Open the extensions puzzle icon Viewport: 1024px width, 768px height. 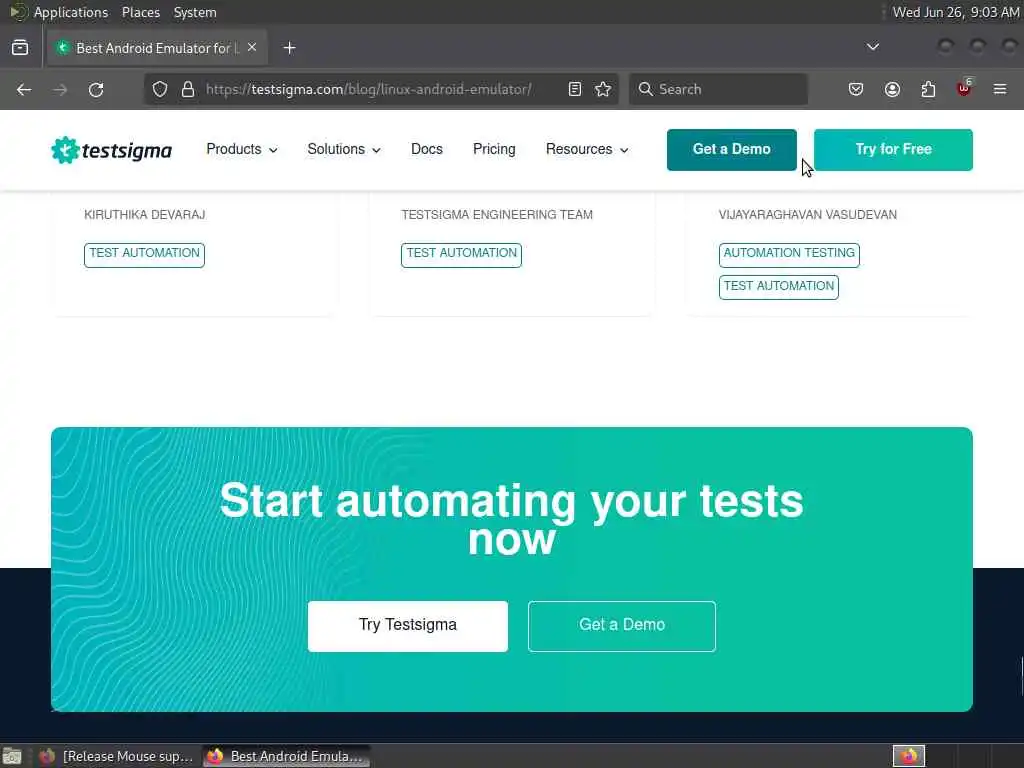point(928,89)
